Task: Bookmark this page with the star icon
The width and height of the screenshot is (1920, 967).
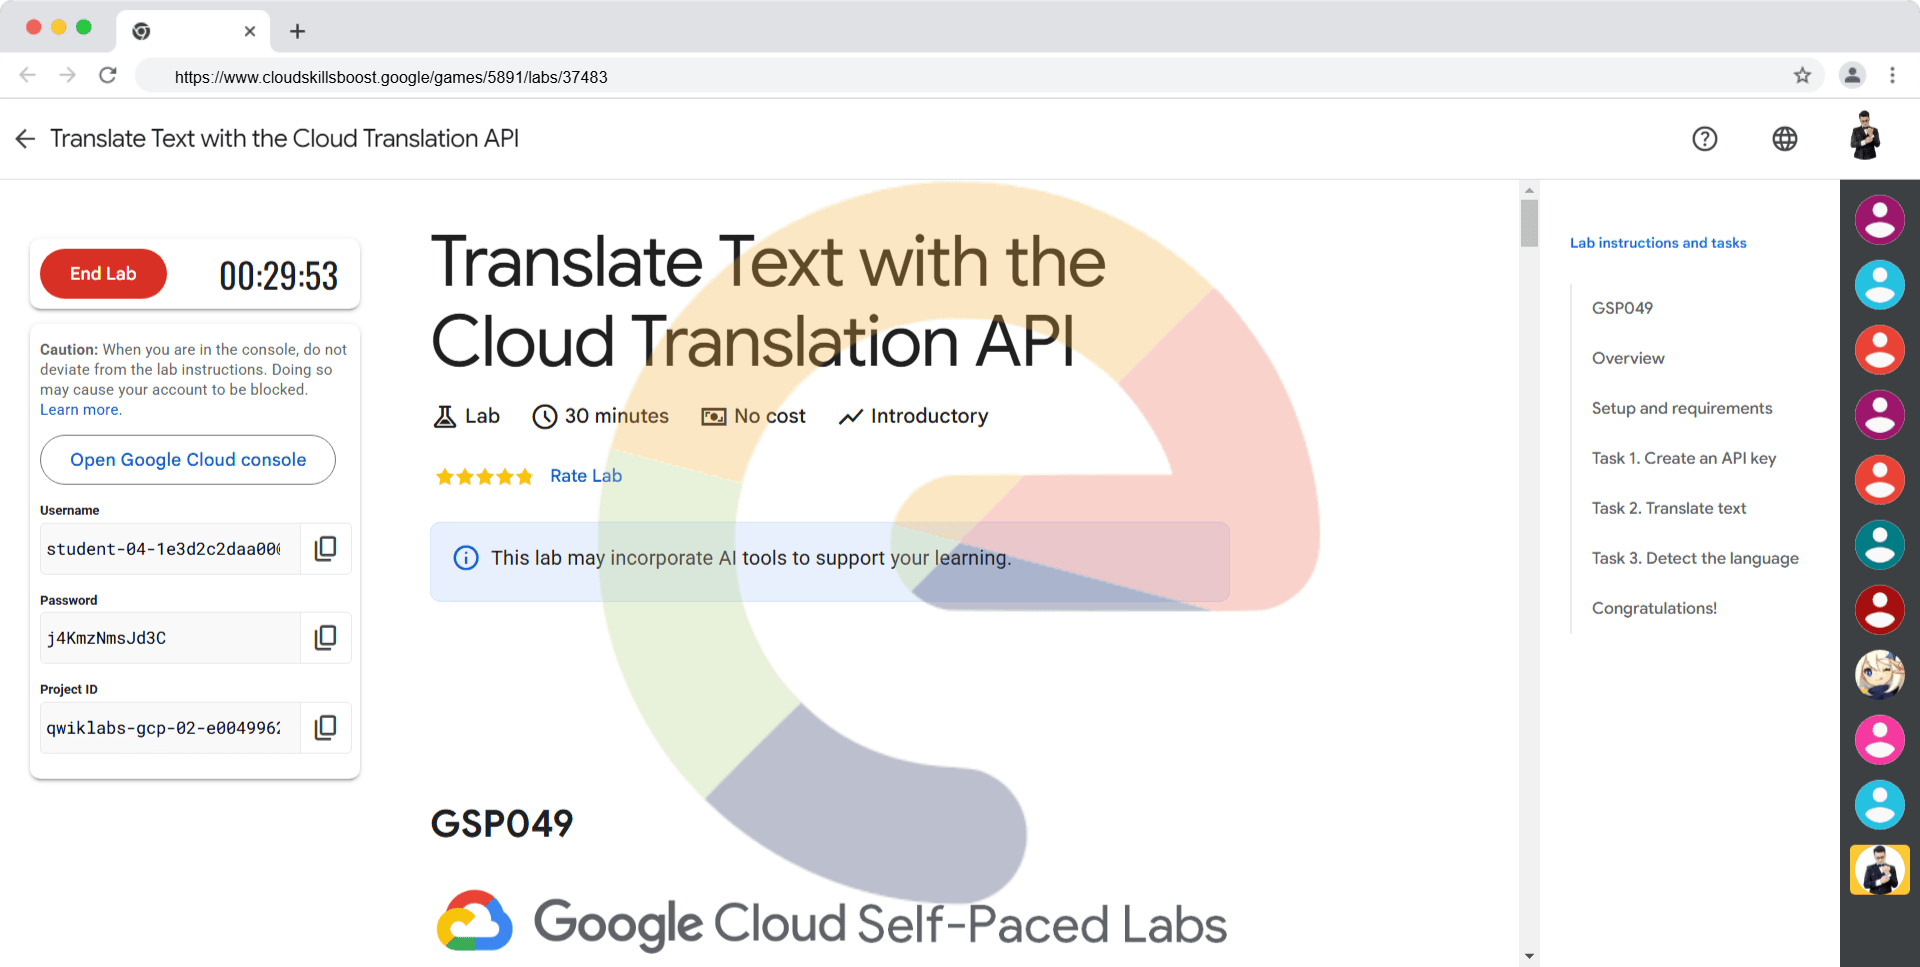Action: point(1802,76)
